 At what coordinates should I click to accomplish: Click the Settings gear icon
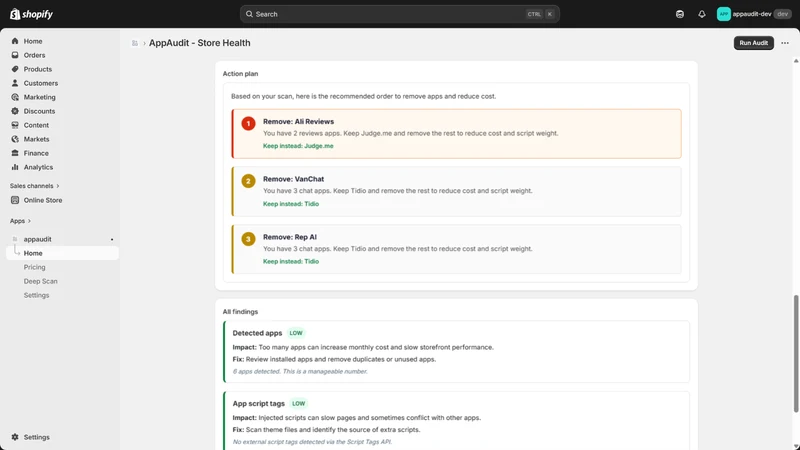pos(15,437)
